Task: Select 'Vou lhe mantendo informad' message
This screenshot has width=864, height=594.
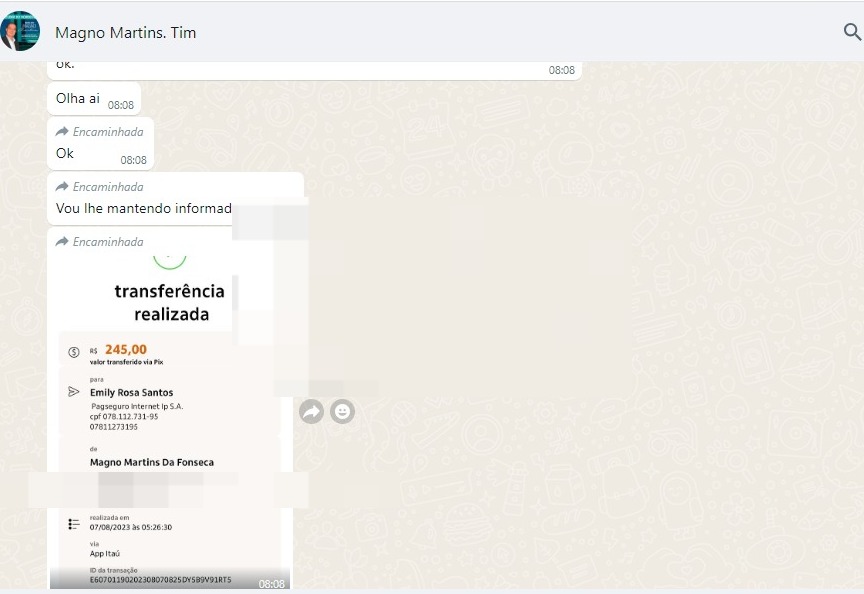Action: pyautogui.click(x=175, y=199)
